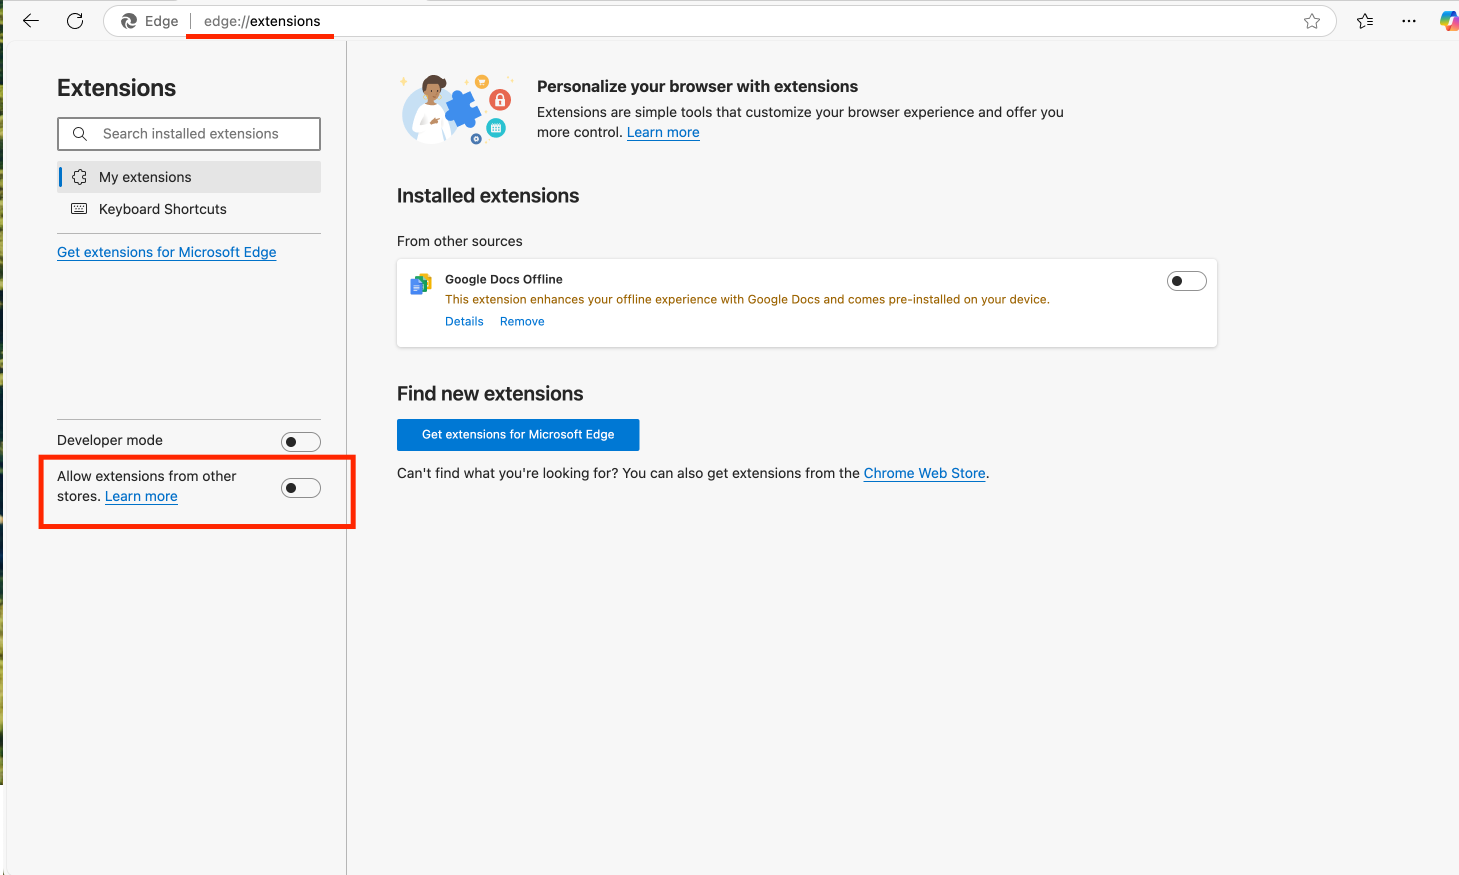Open the Copilot icon in toolbar
Image resolution: width=1459 pixels, height=875 pixels.
click(x=1449, y=21)
